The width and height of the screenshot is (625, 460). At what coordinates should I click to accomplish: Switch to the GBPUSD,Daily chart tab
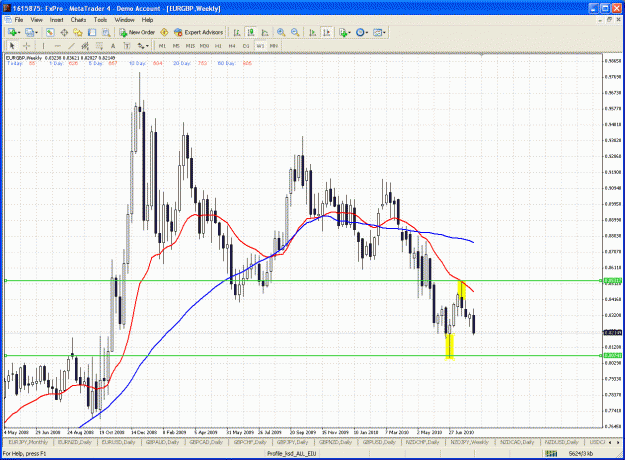click(x=379, y=442)
